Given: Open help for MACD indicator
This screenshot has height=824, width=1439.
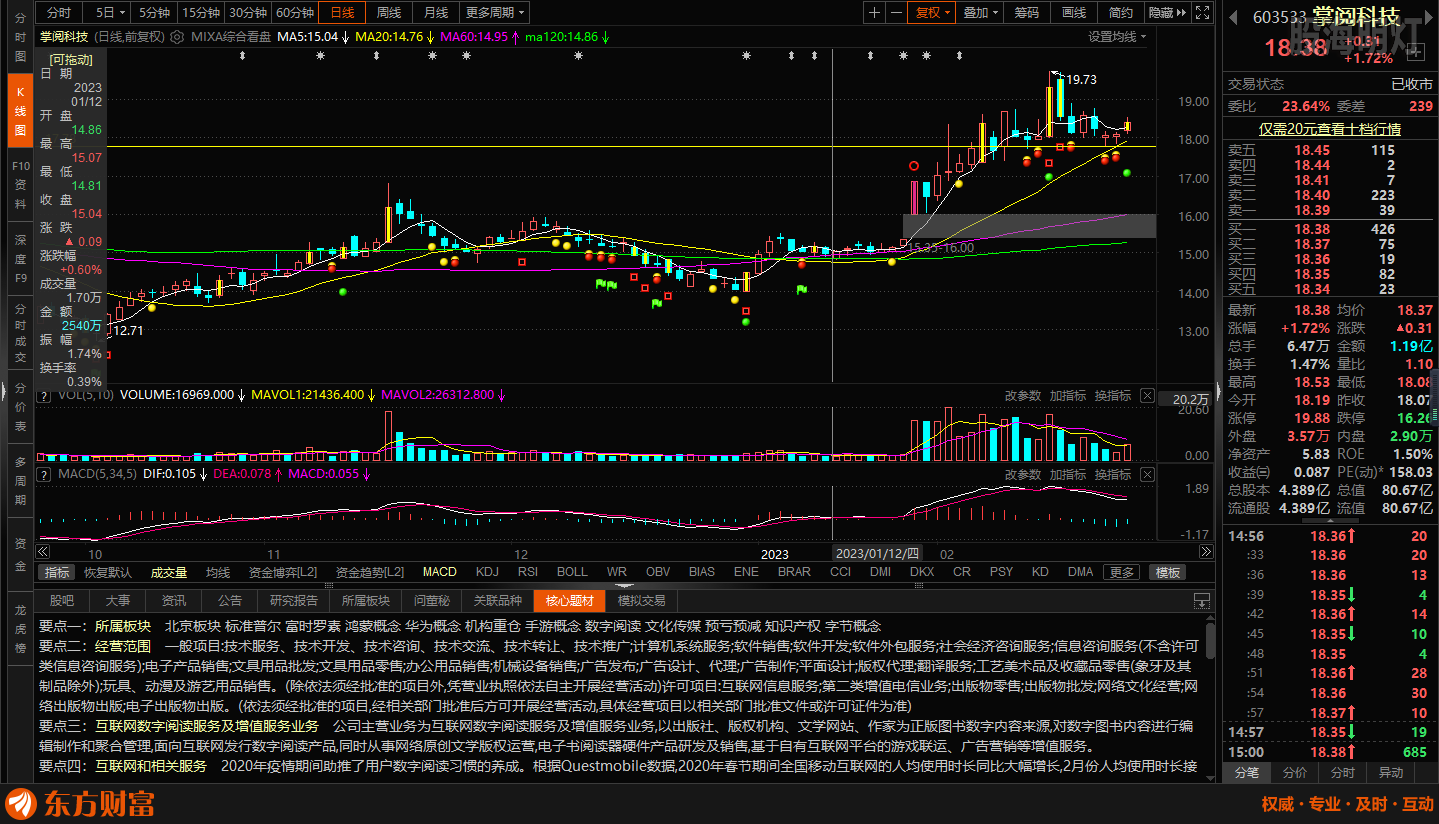Looking at the screenshot, I should click(44, 474).
